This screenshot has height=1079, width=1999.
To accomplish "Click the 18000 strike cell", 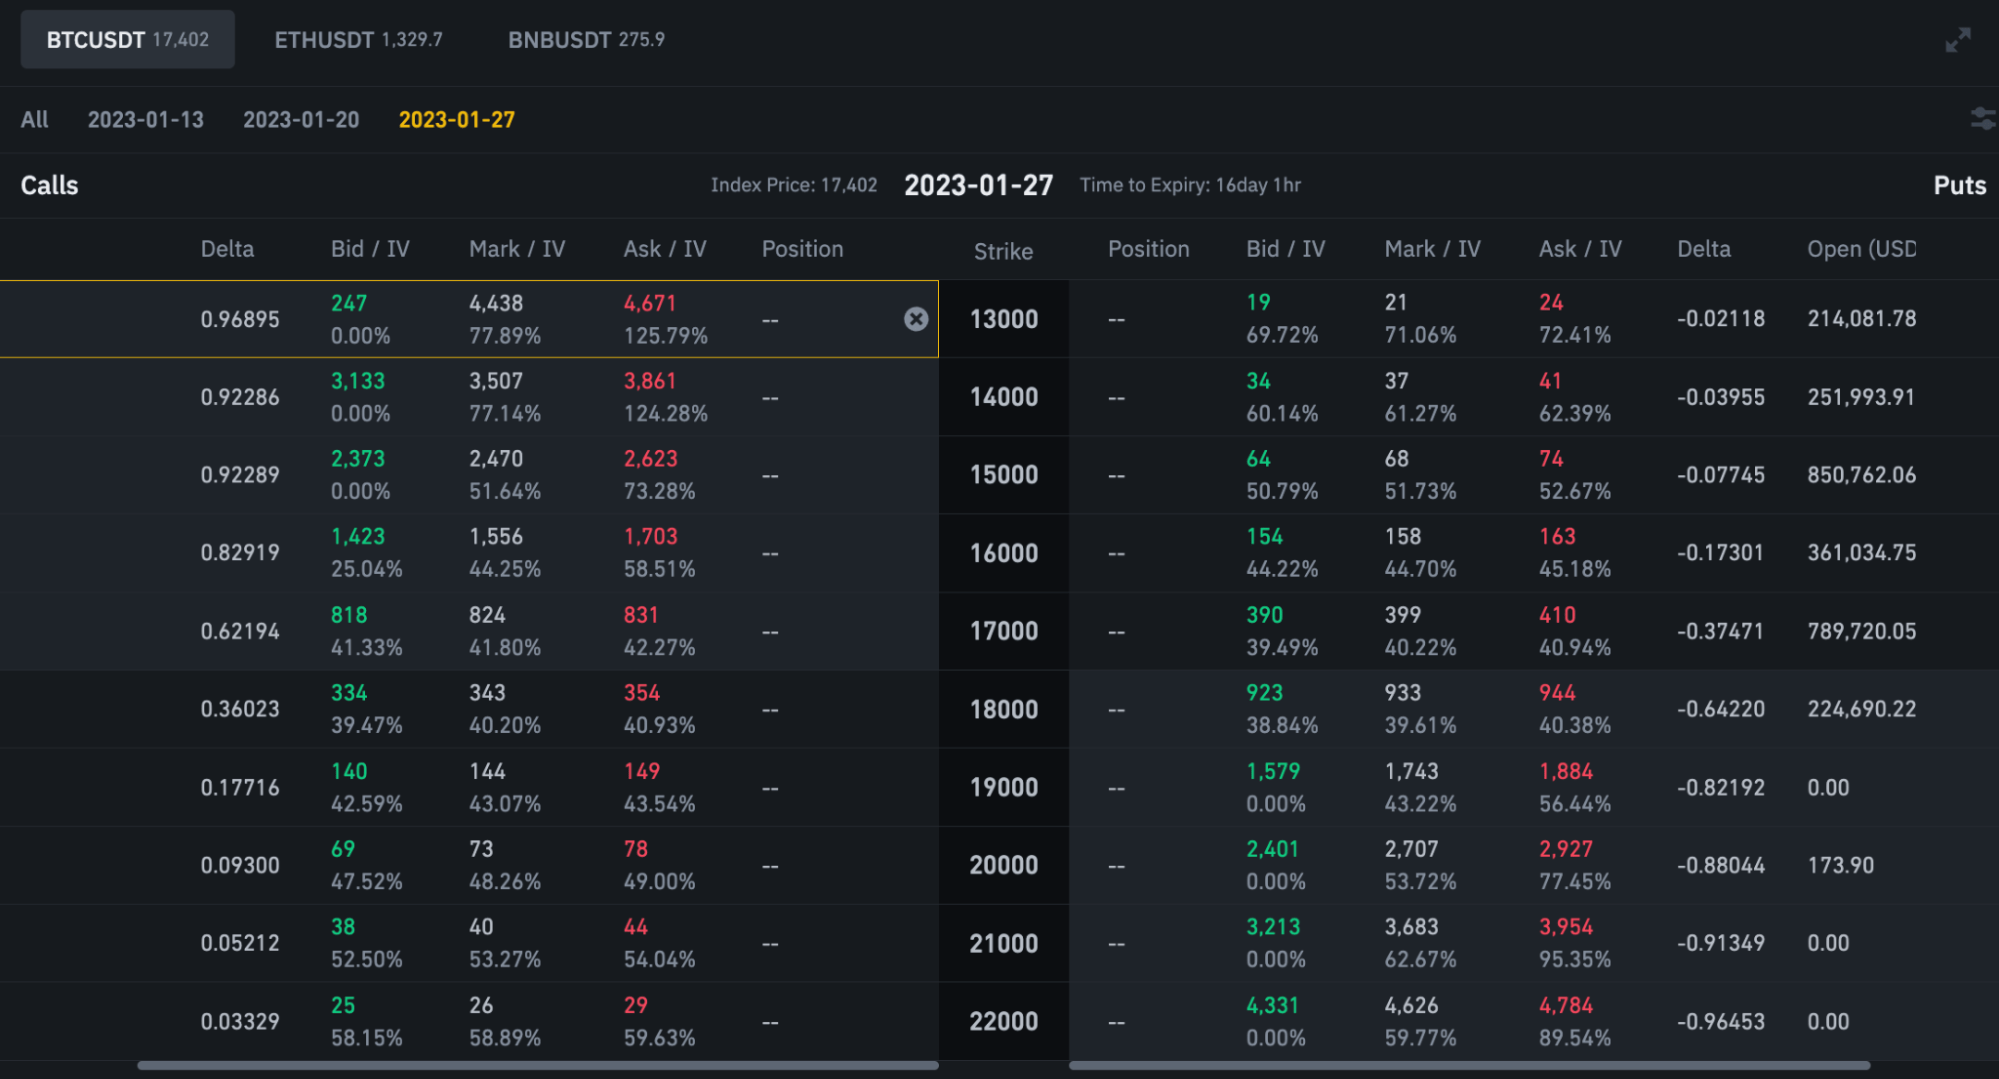I will pyautogui.click(x=1004, y=709).
